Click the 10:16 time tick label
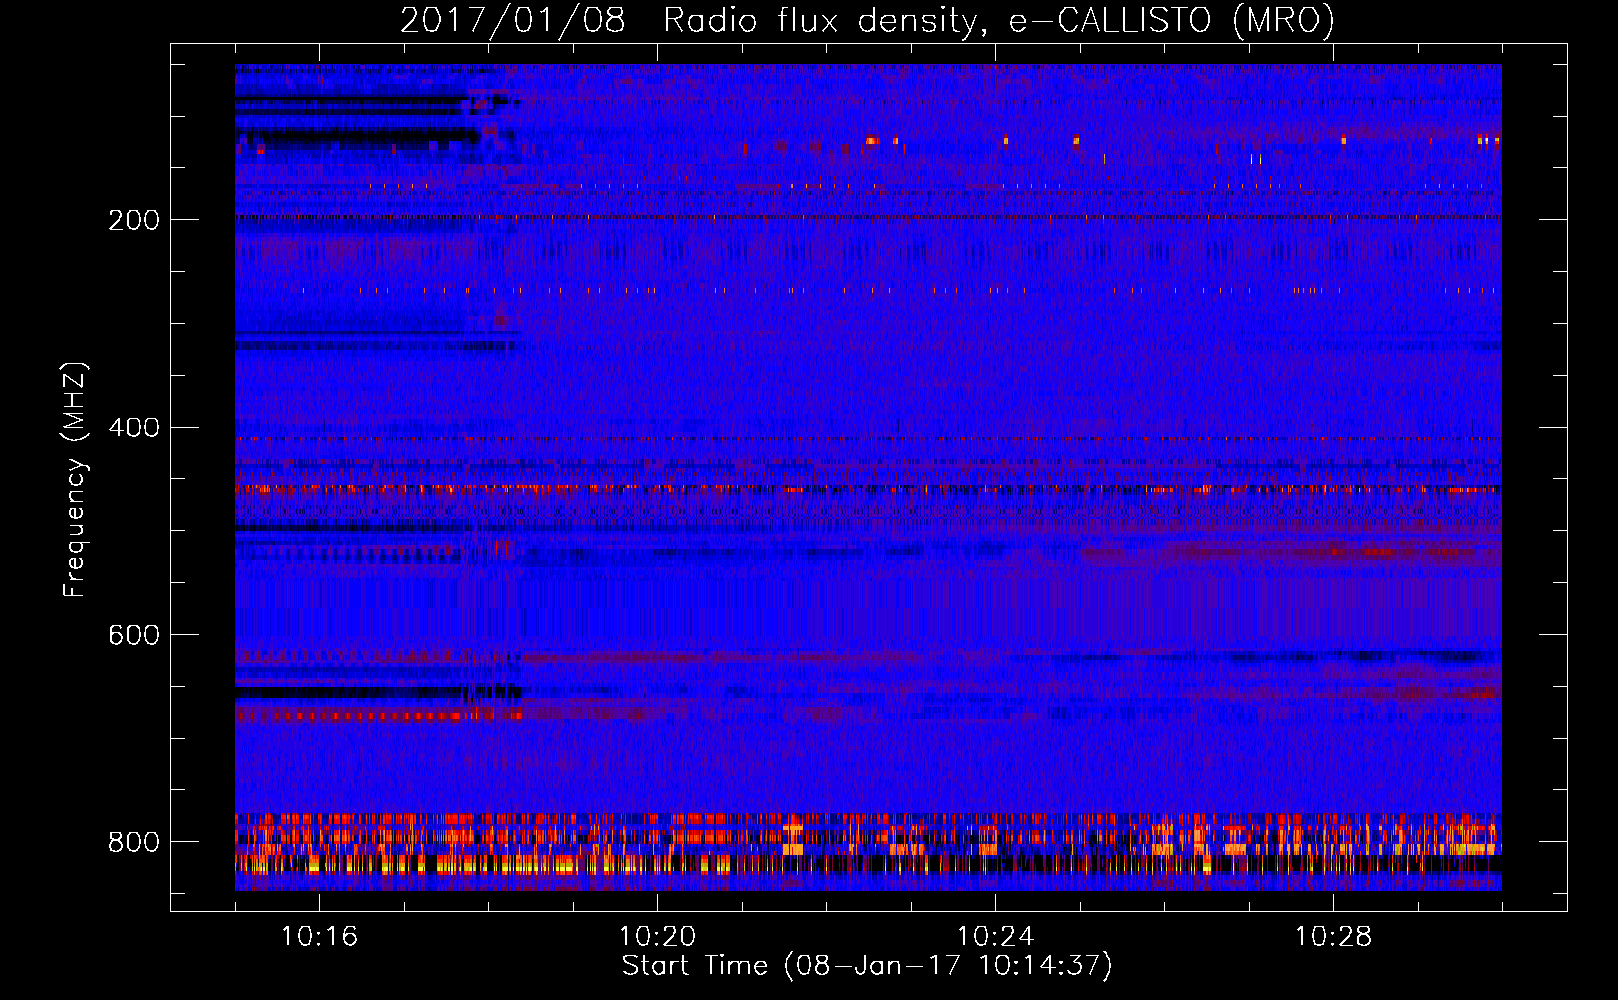Viewport: 1618px width, 1000px height. tap(319, 937)
